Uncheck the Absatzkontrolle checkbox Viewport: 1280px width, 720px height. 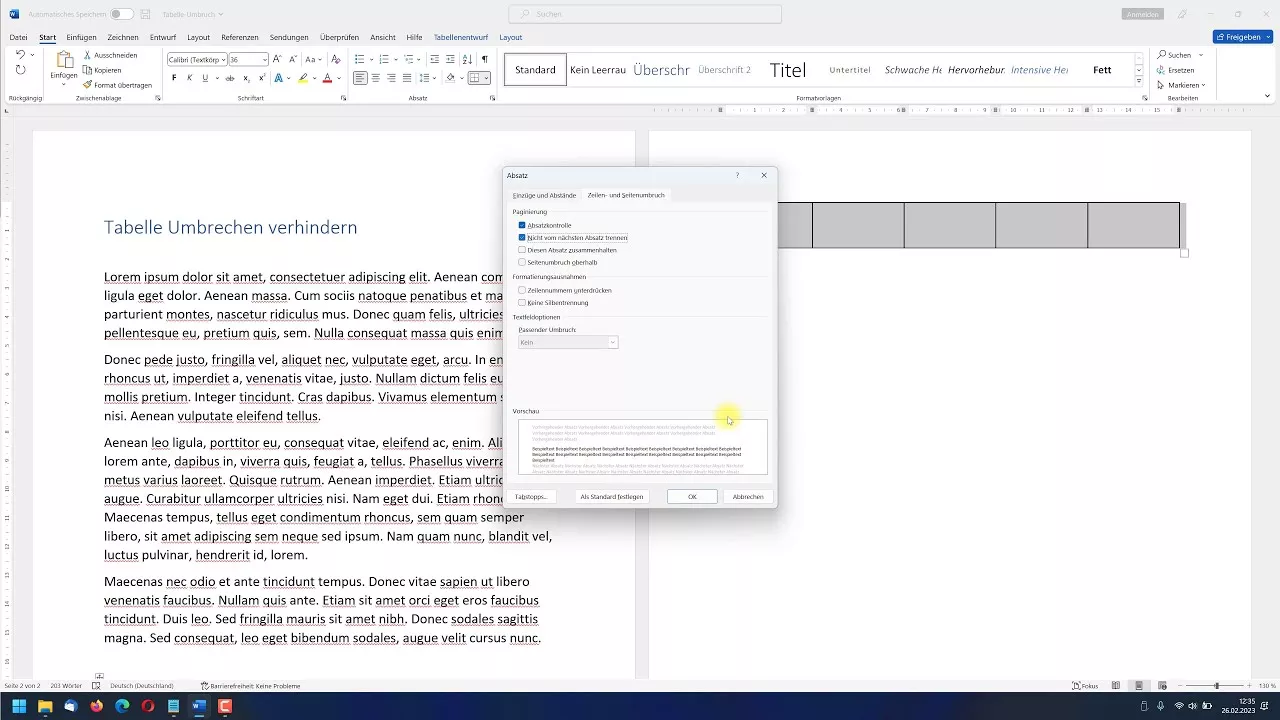pos(522,225)
